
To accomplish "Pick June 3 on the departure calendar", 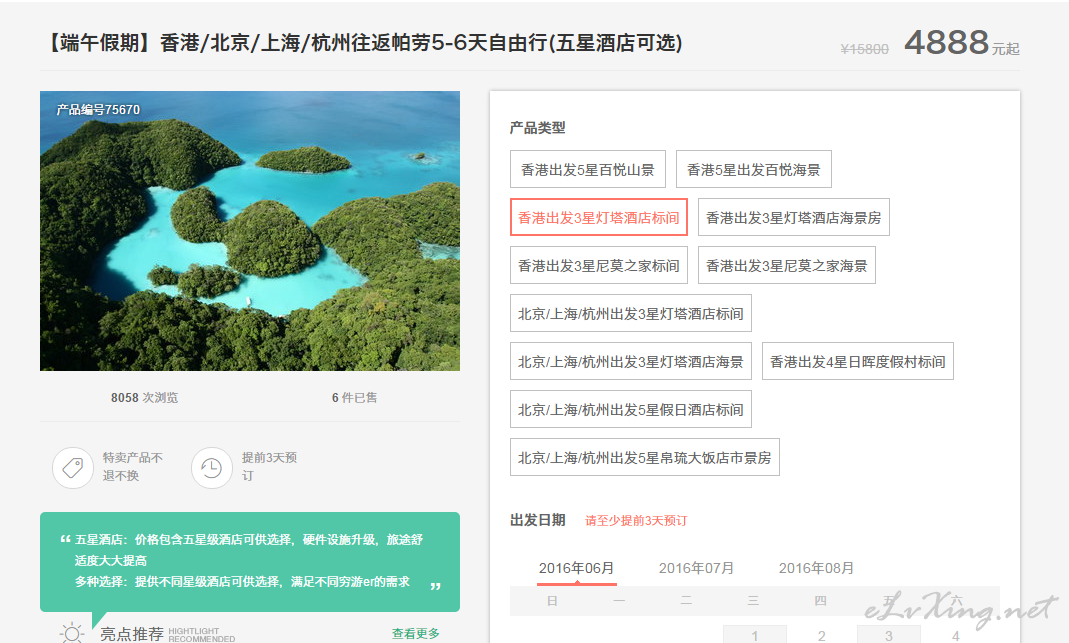I will point(888,634).
